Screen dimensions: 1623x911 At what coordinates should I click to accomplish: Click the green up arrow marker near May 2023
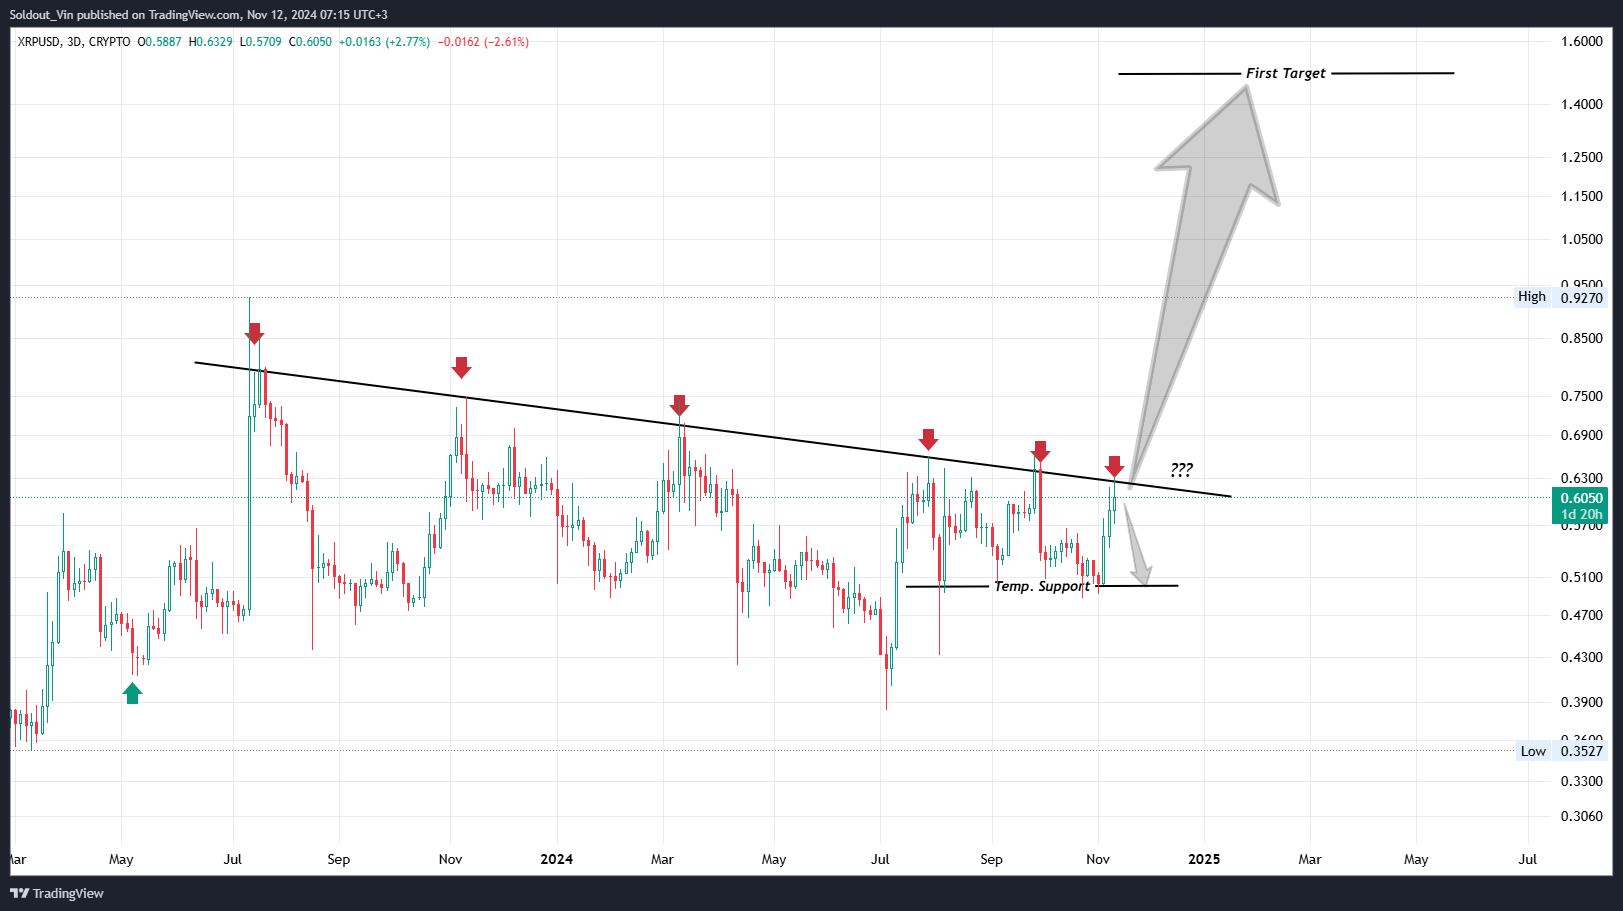(x=132, y=693)
